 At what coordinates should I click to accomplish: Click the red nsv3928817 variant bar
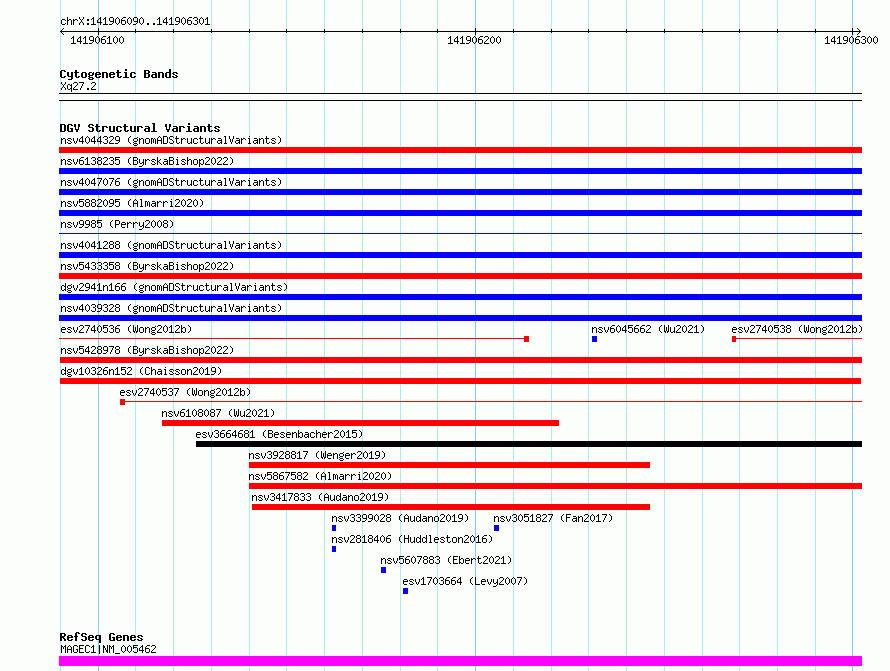pyautogui.click(x=449, y=465)
